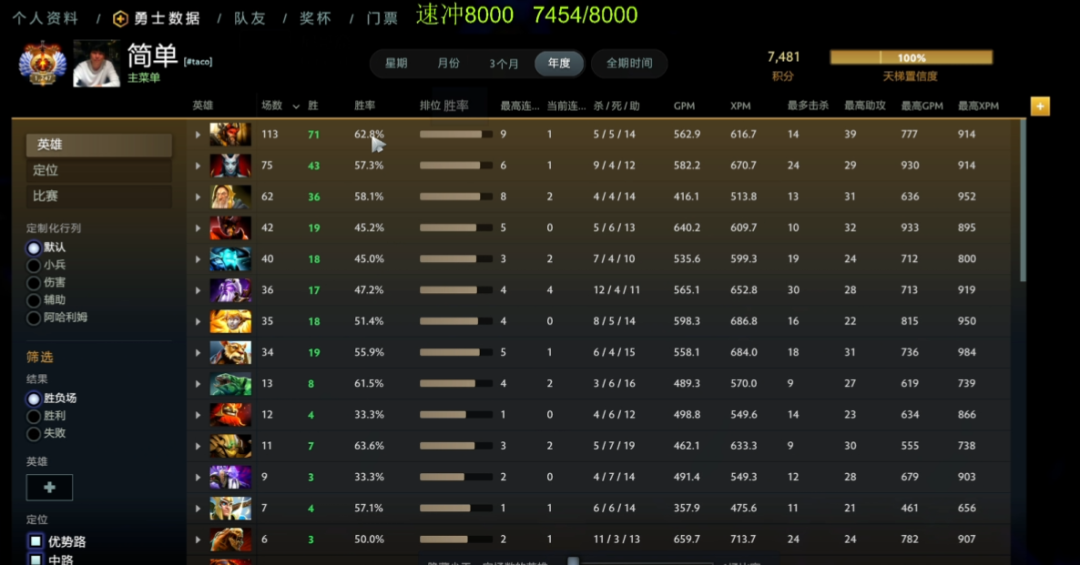Click the rank medal emblem icon
Viewport: 1080px width, 565px height.
coord(42,63)
